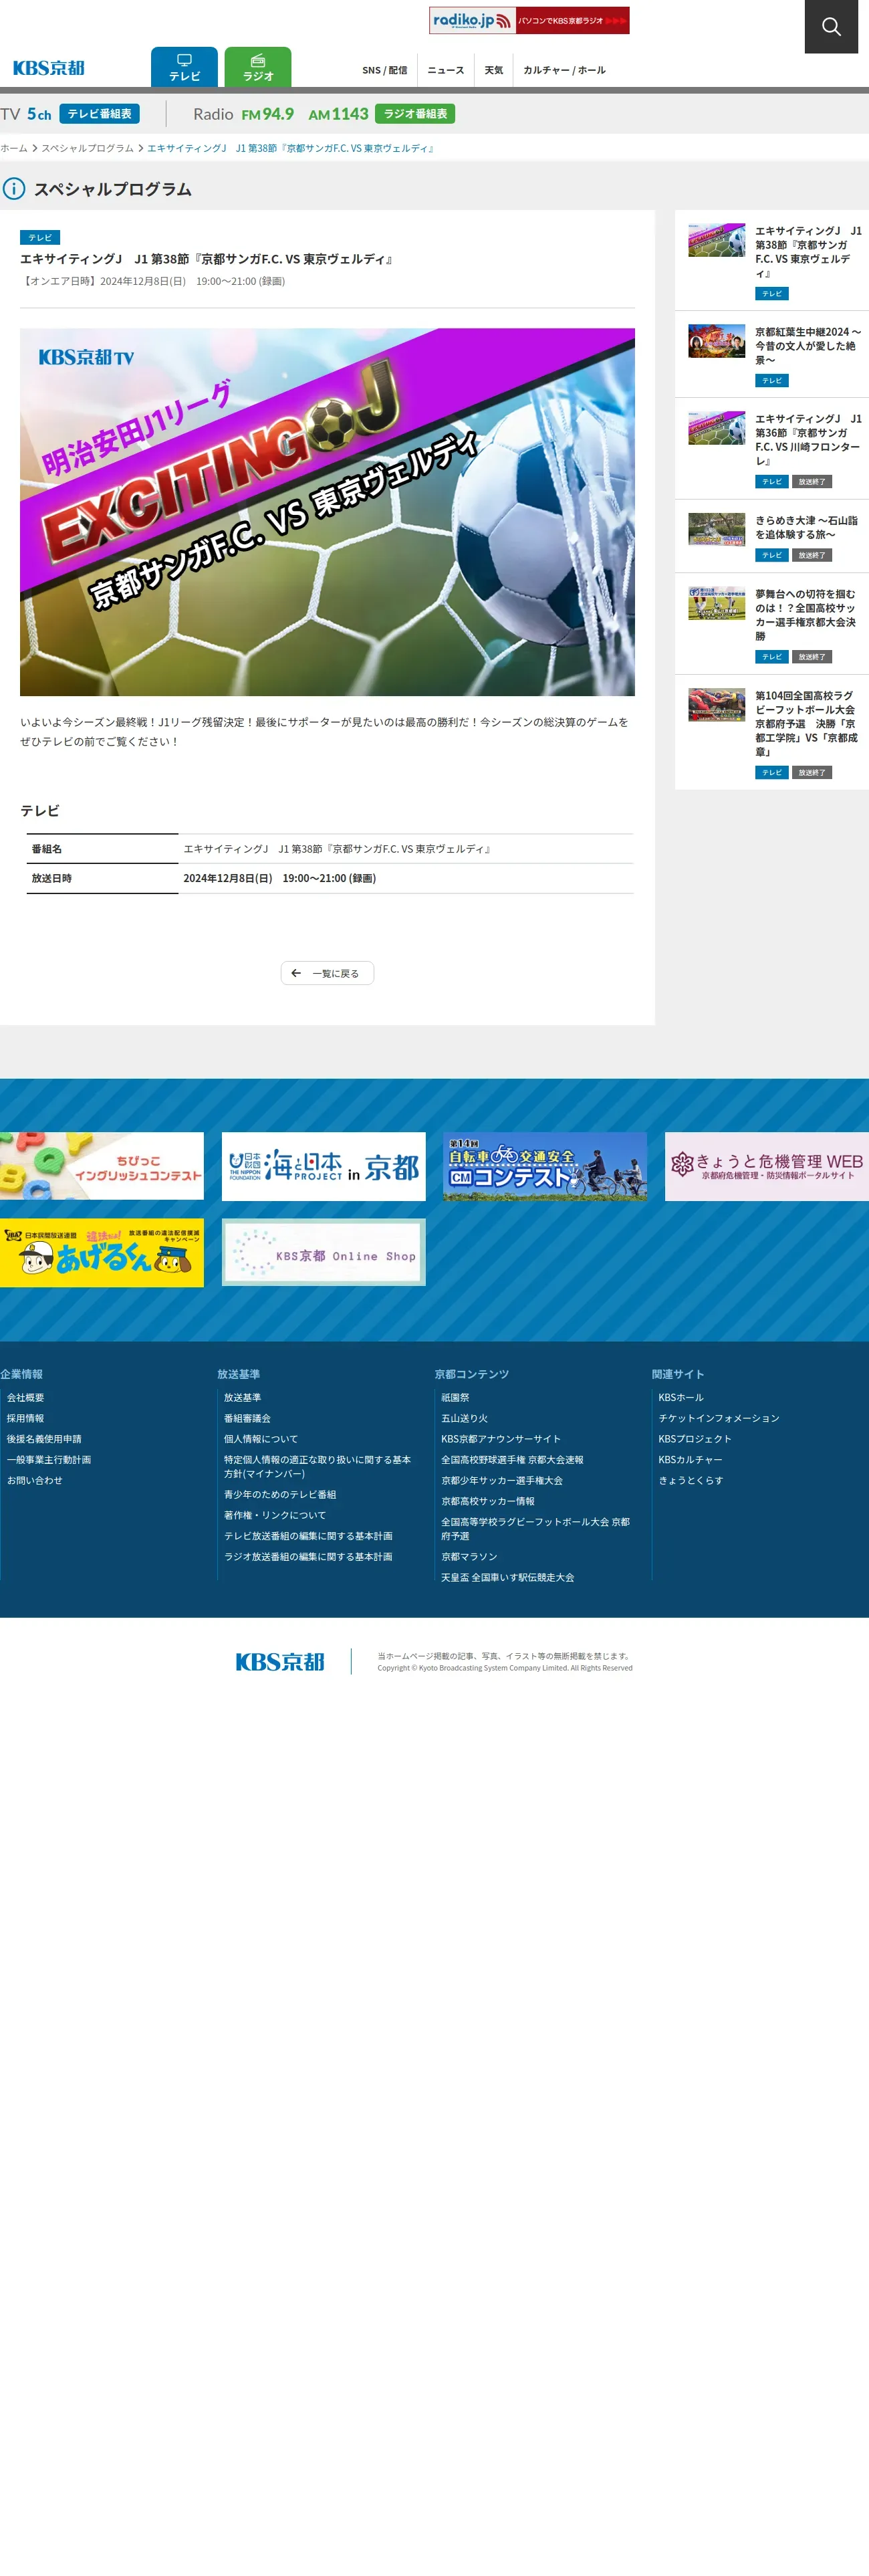Viewport: 869px width, 2576px height.
Task: Open sidebar thumbnail for 第38節 東京ヴェルディ
Action: pos(717,241)
